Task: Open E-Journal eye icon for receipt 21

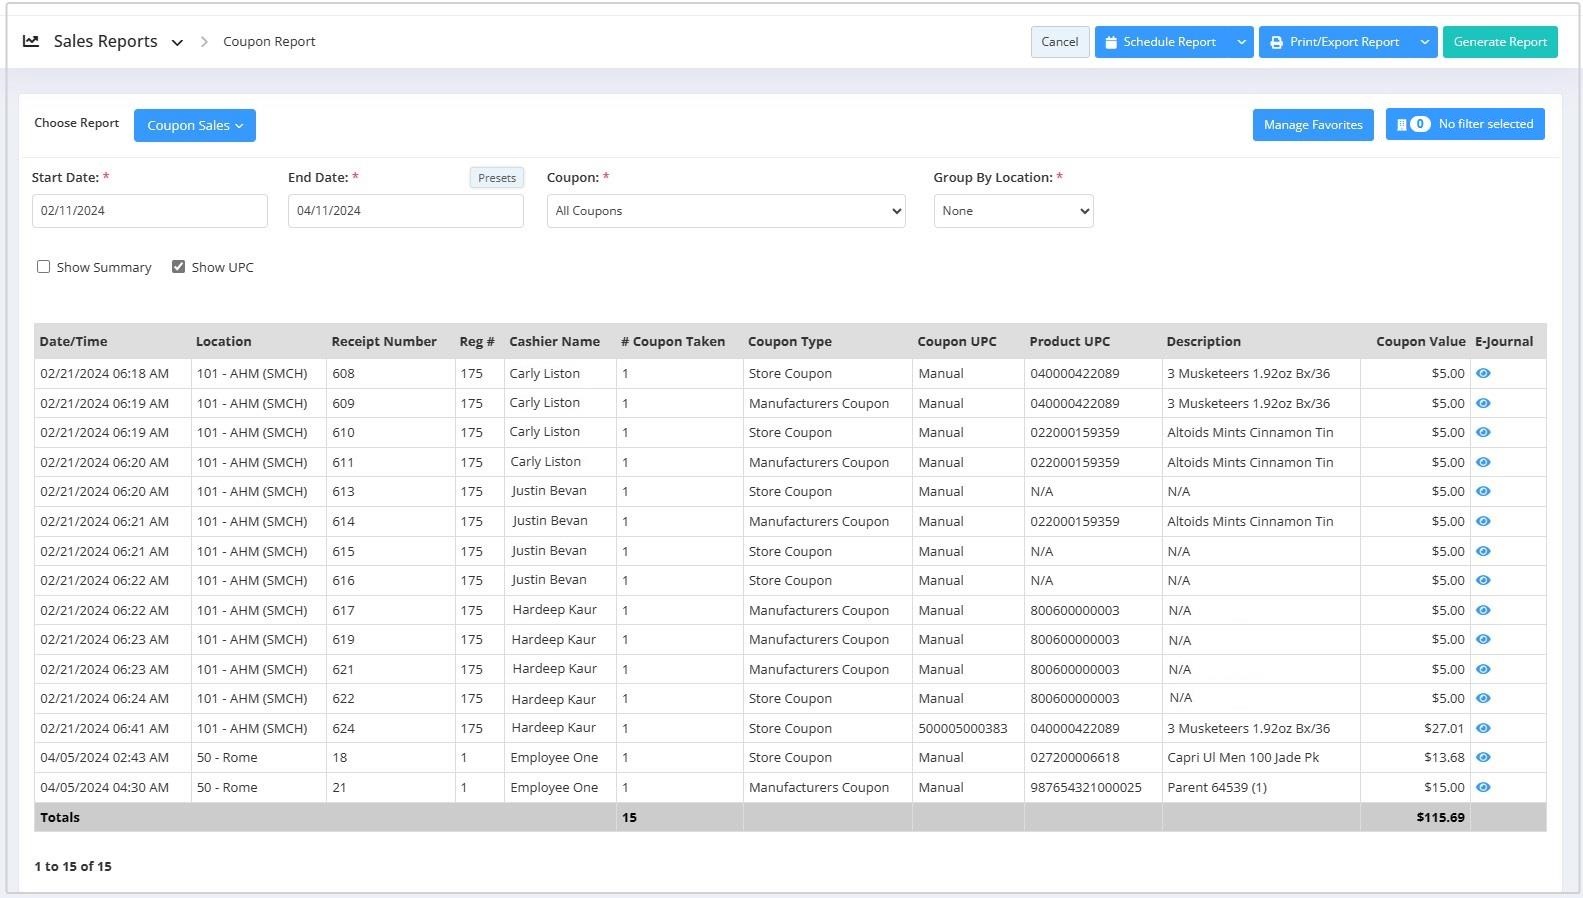Action: pos(1483,787)
